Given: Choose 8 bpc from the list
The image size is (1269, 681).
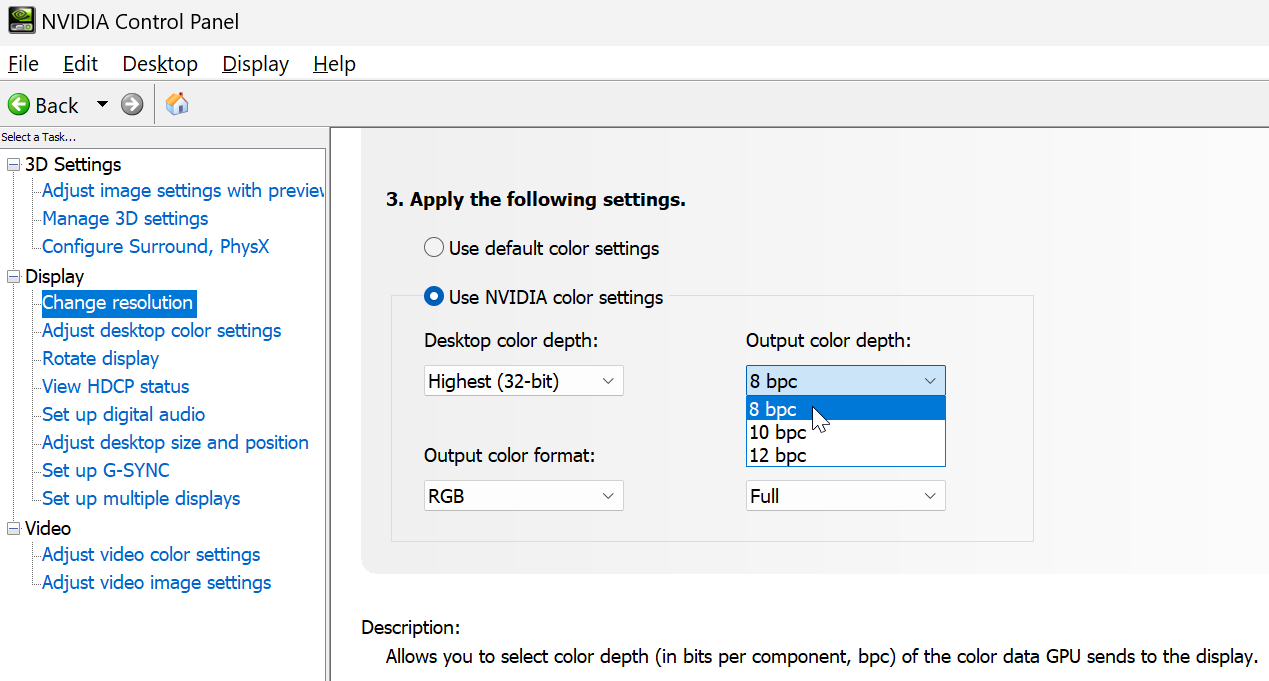Looking at the screenshot, I should click(x=845, y=409).
